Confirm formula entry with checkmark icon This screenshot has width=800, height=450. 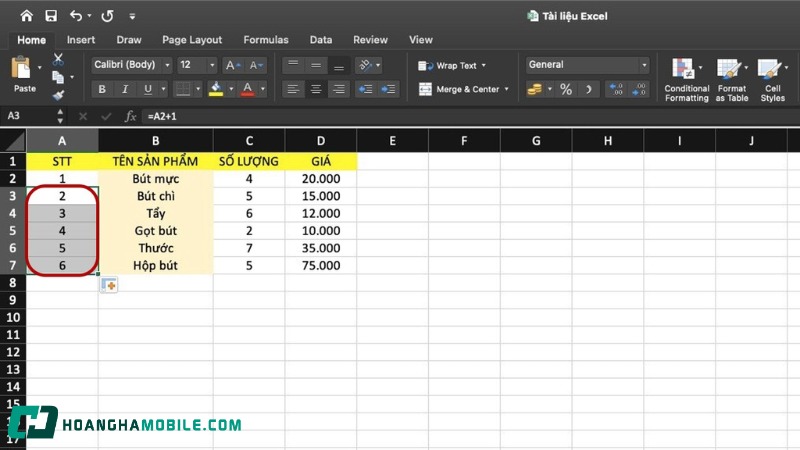pos(106,117)
